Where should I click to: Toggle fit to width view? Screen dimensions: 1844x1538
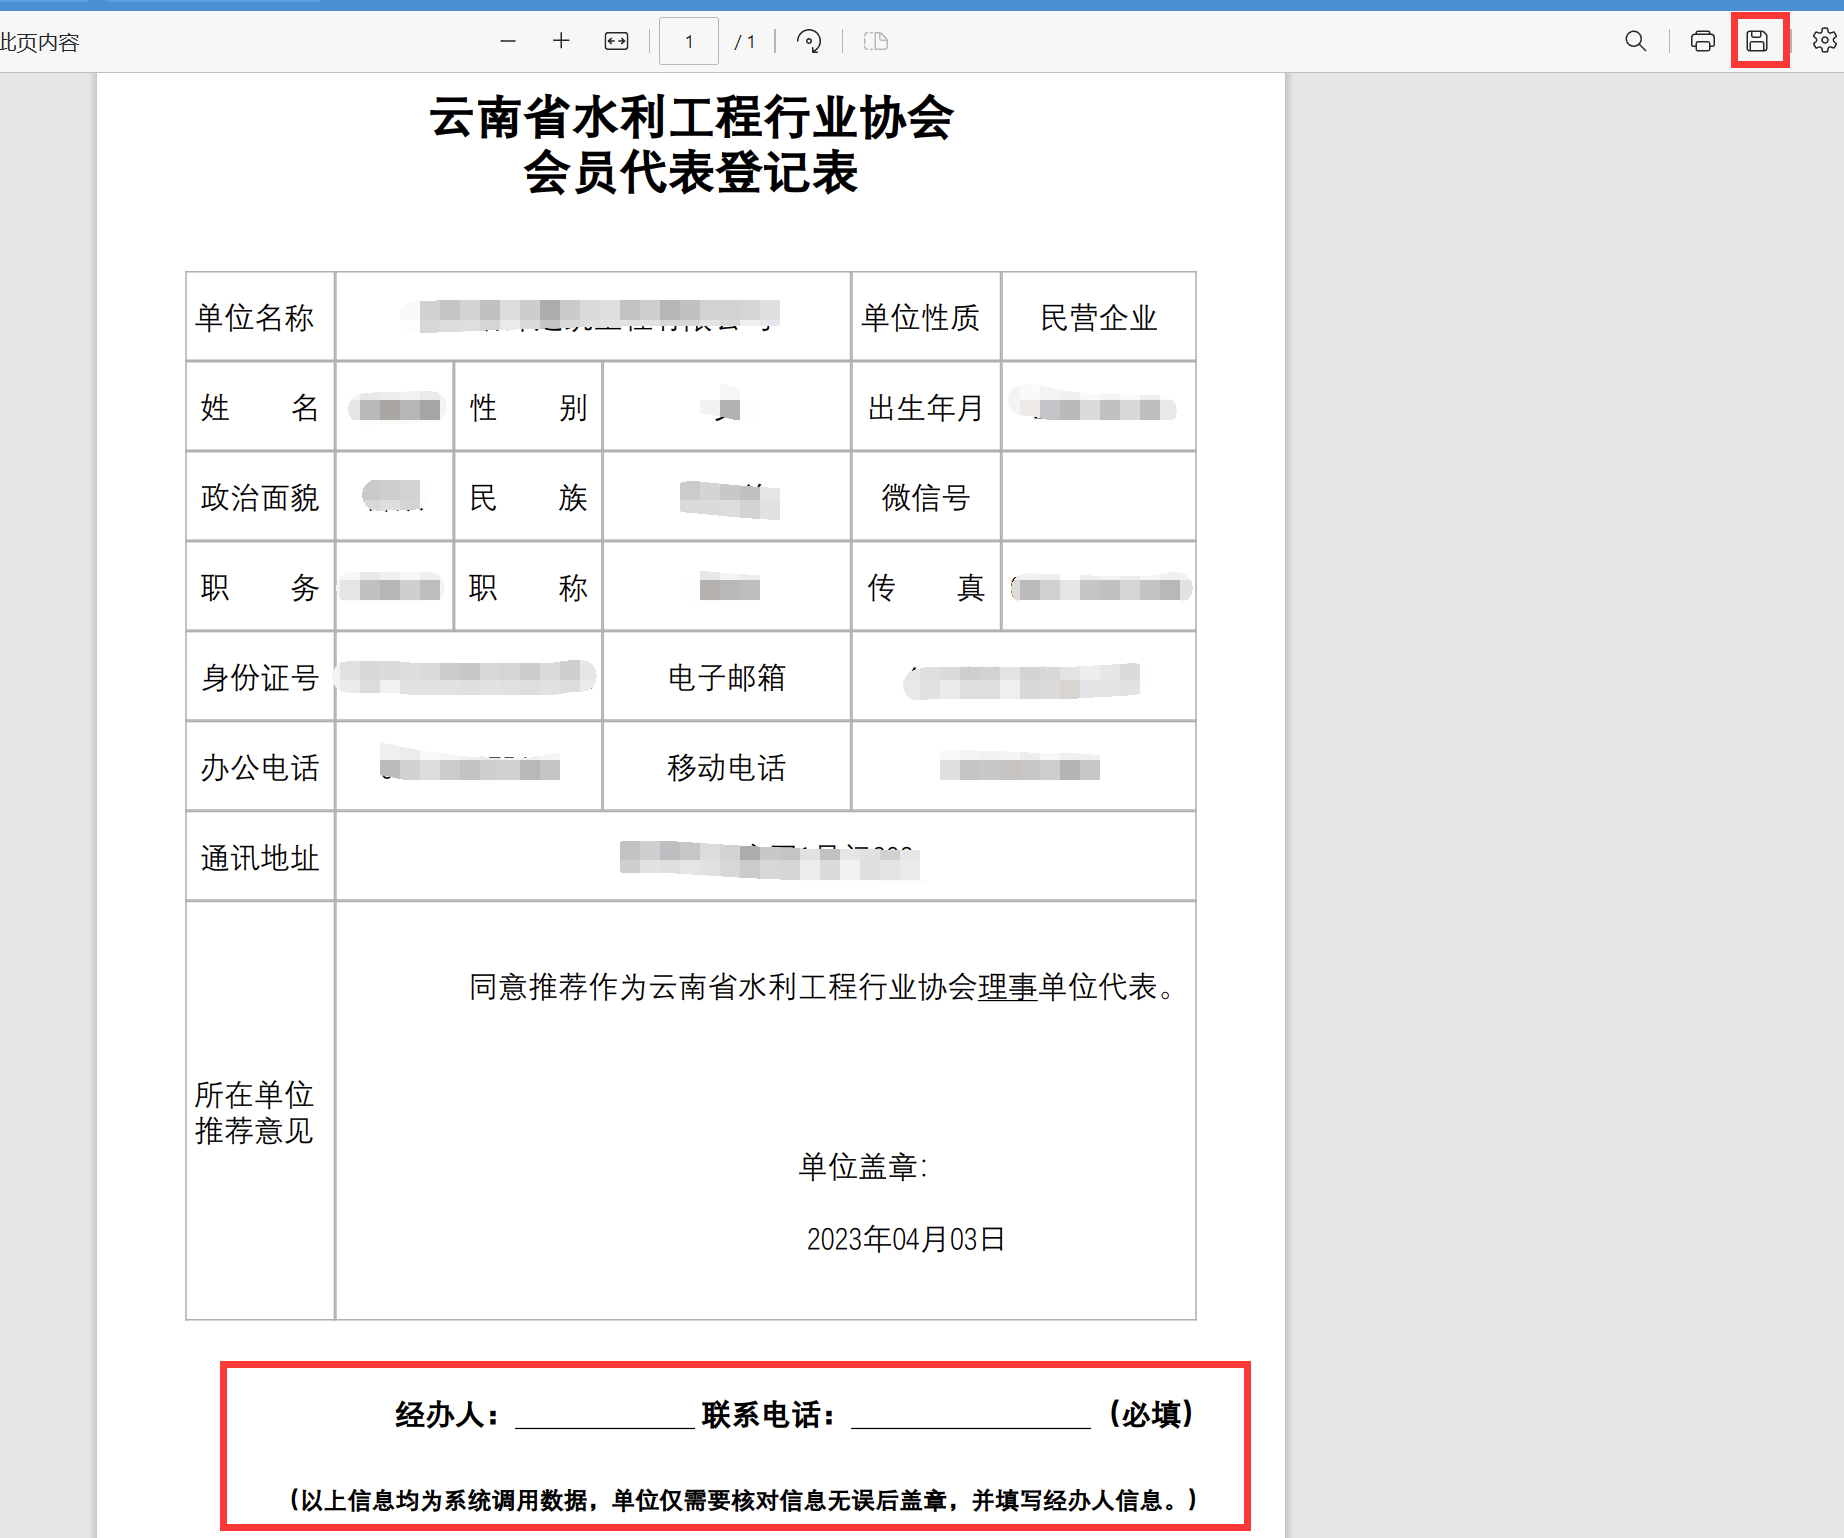click(616, 41)
